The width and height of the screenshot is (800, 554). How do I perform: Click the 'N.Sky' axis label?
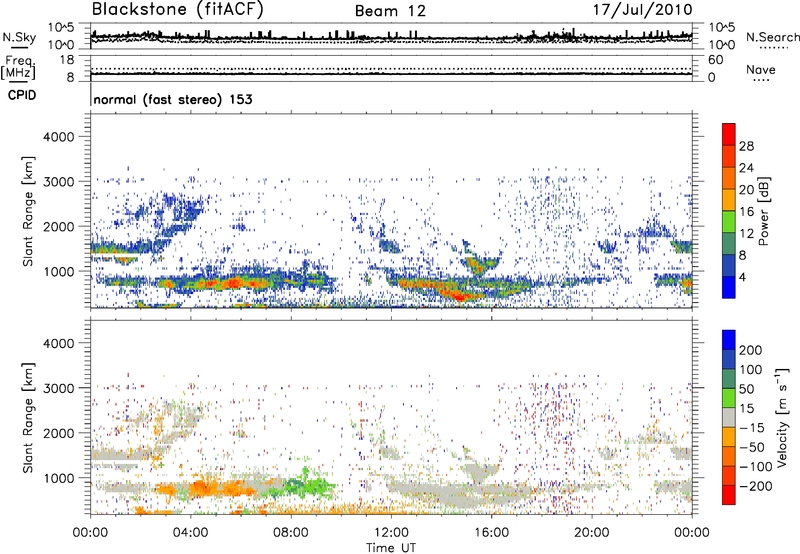point(19,37)
